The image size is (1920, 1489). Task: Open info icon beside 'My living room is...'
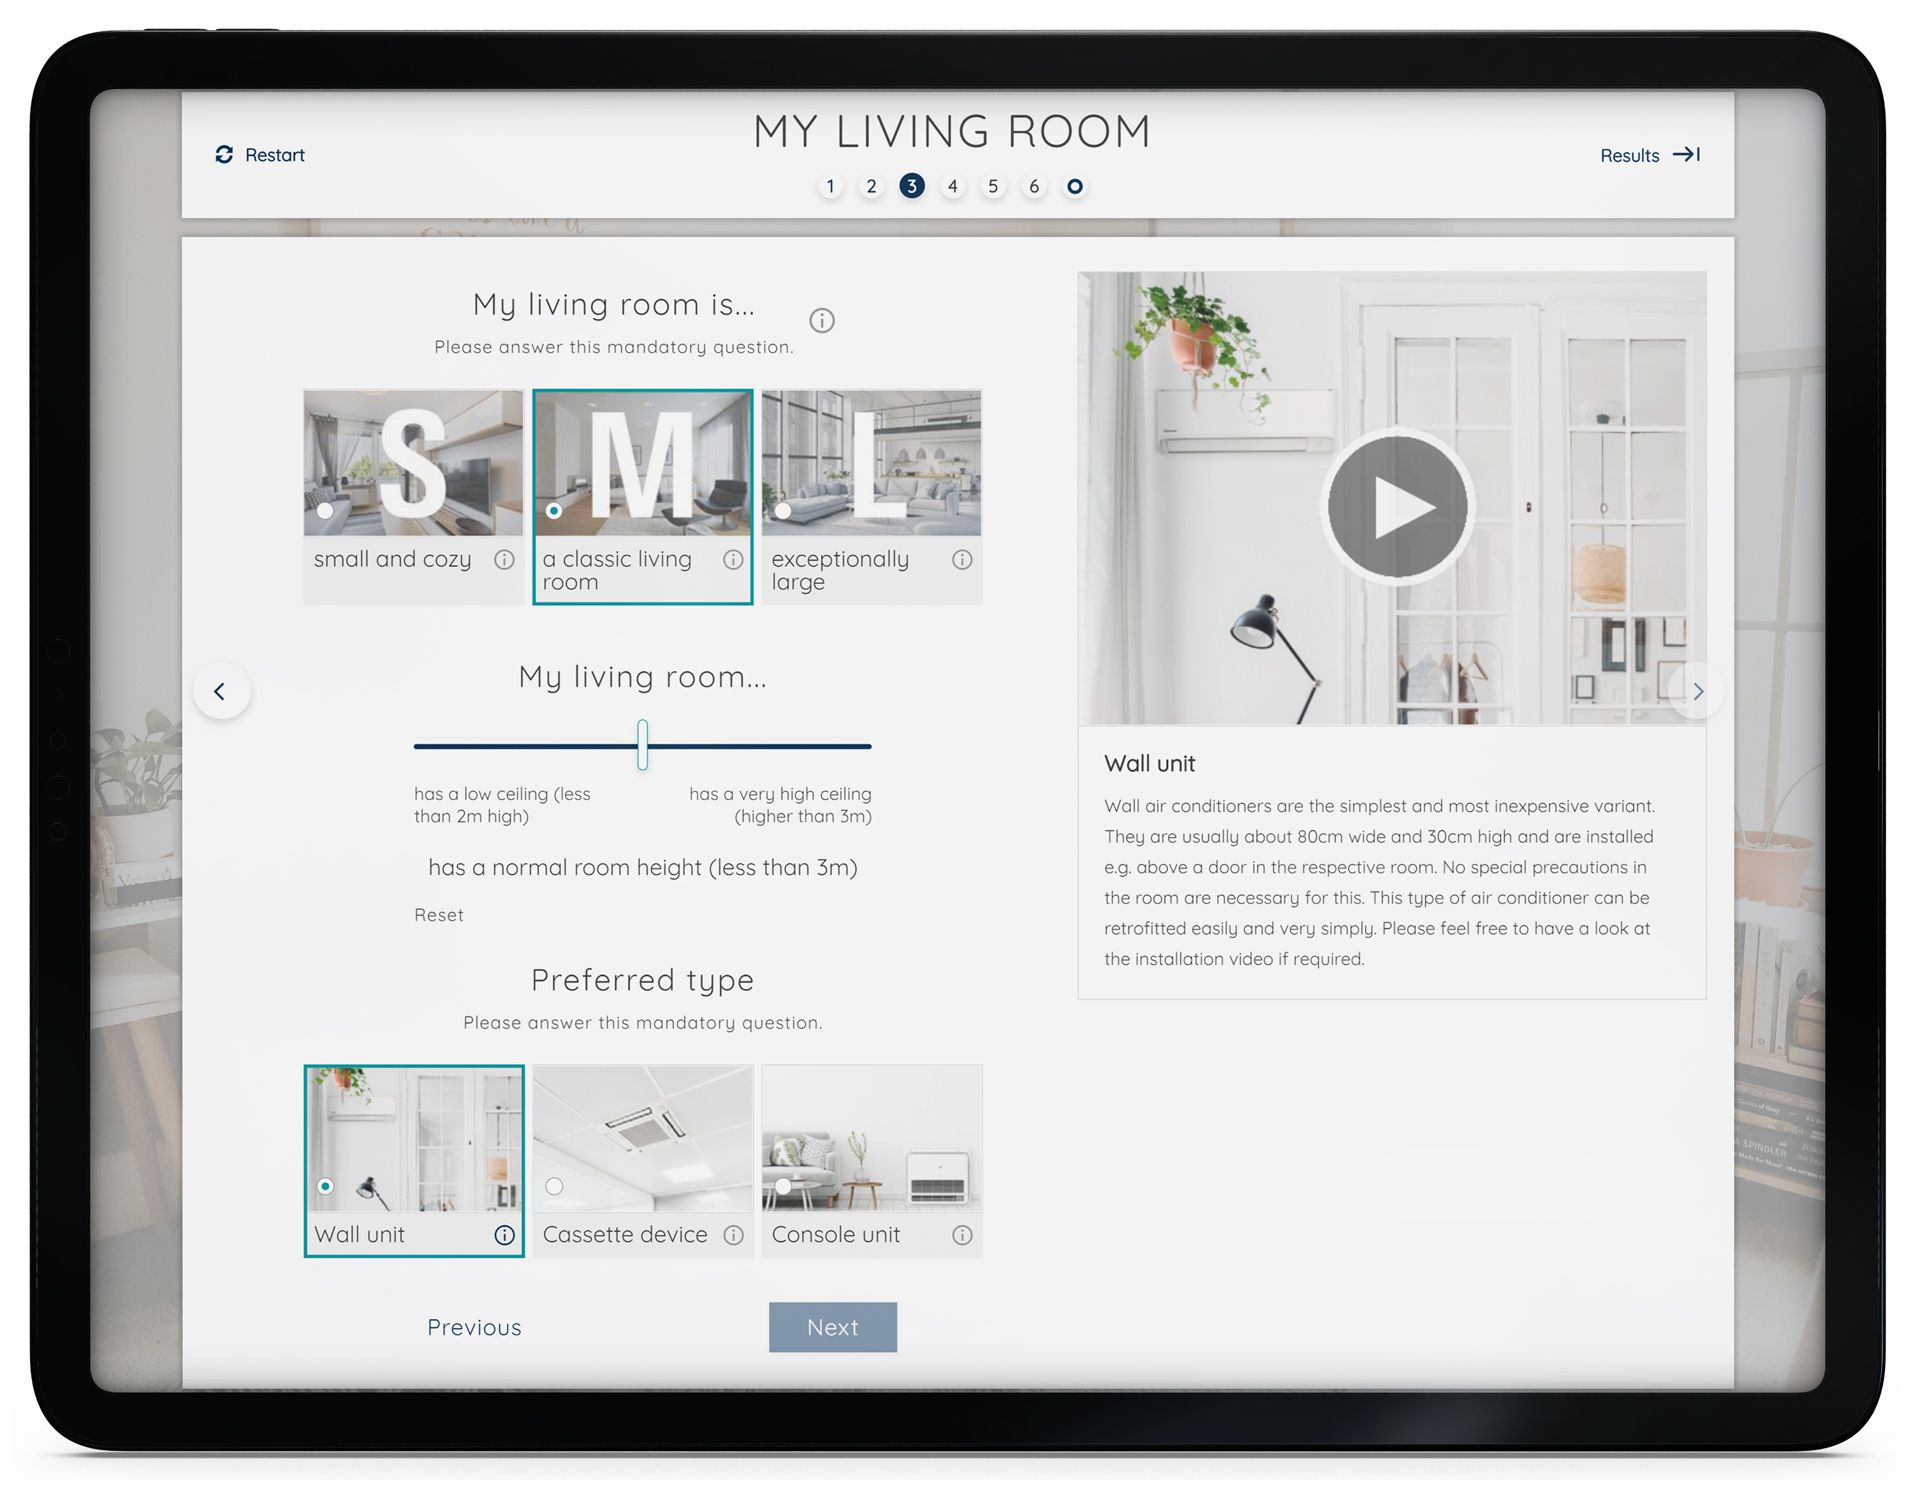(821, 320)
